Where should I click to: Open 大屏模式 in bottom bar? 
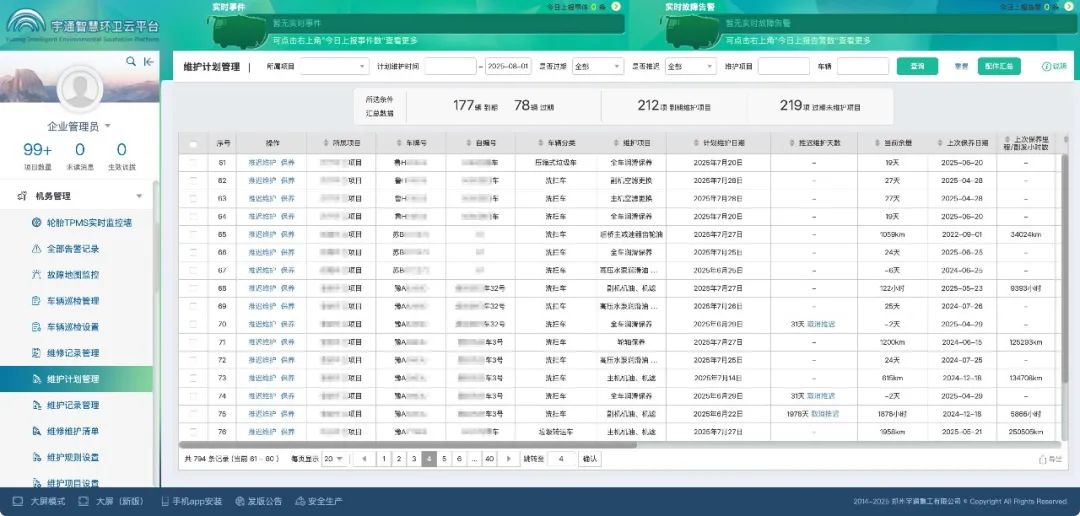39,502
